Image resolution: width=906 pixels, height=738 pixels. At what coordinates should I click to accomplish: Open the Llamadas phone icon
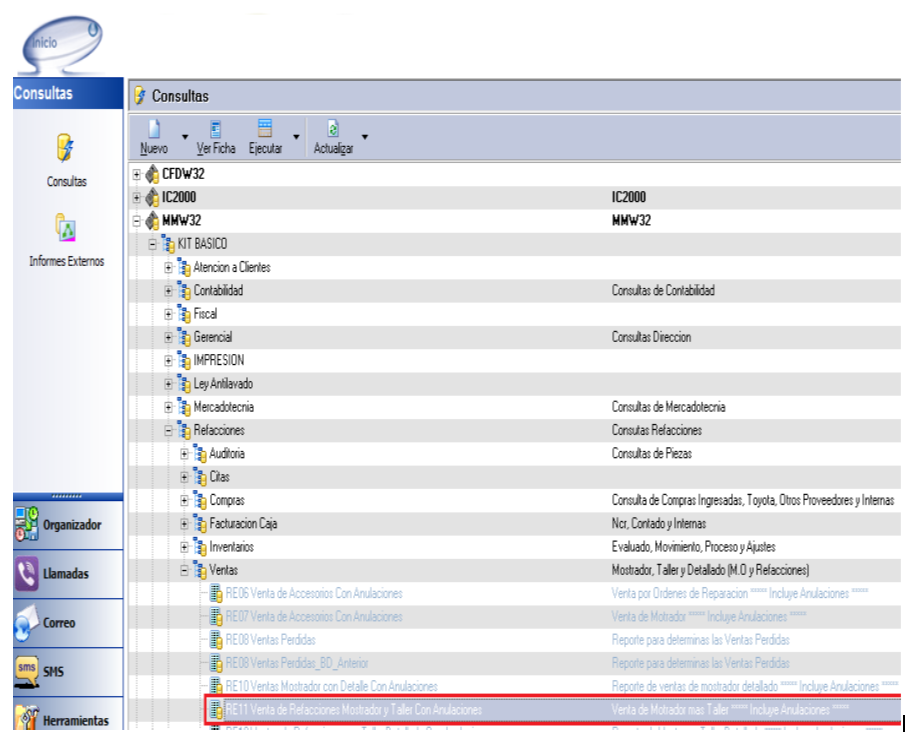coord(27,573)
